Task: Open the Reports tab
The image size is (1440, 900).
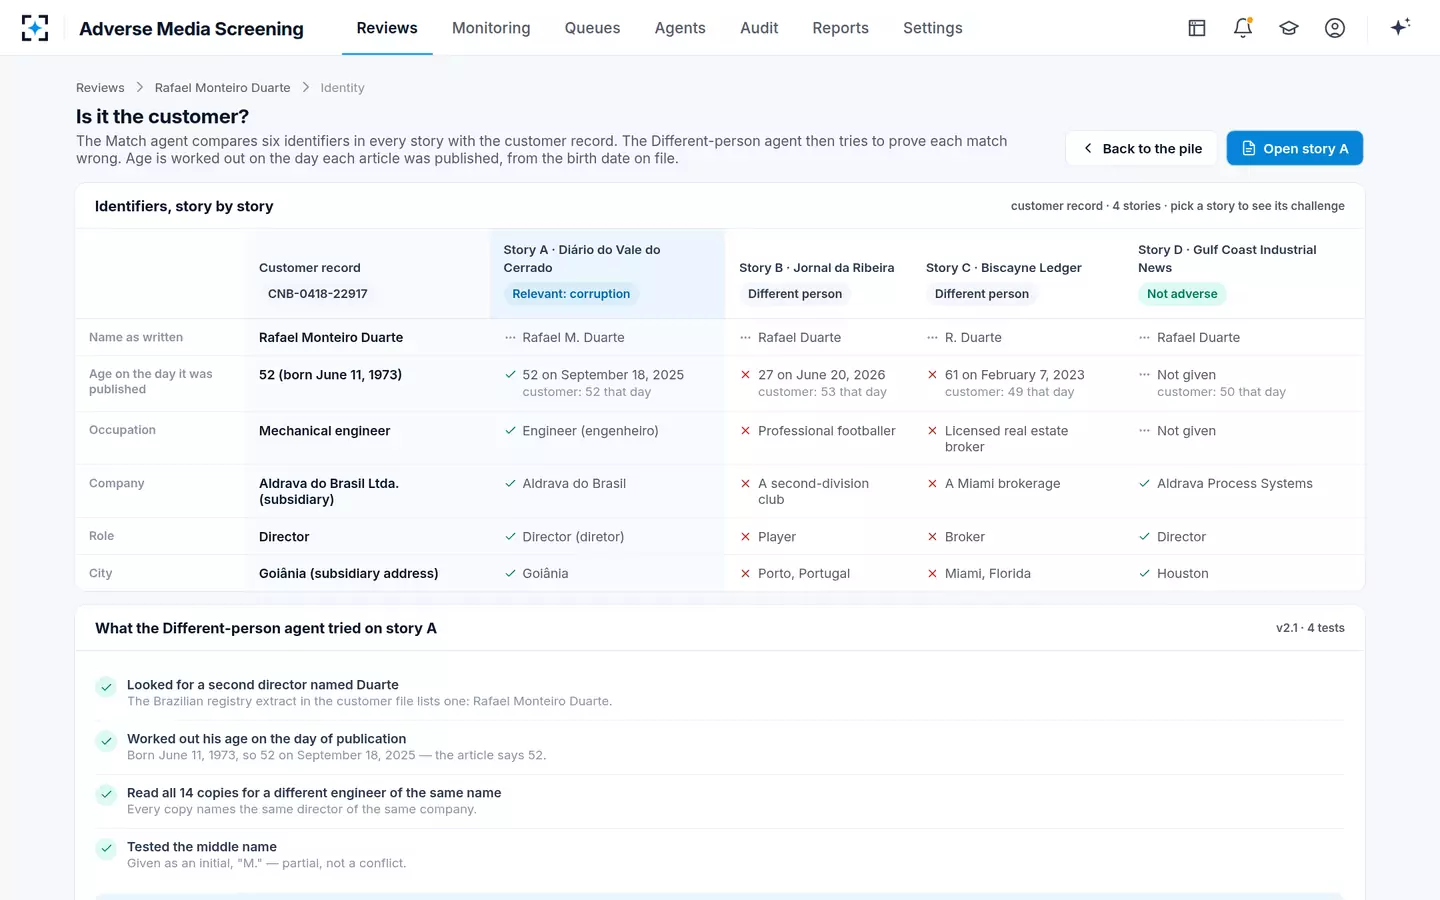Action: pos(840,28)
